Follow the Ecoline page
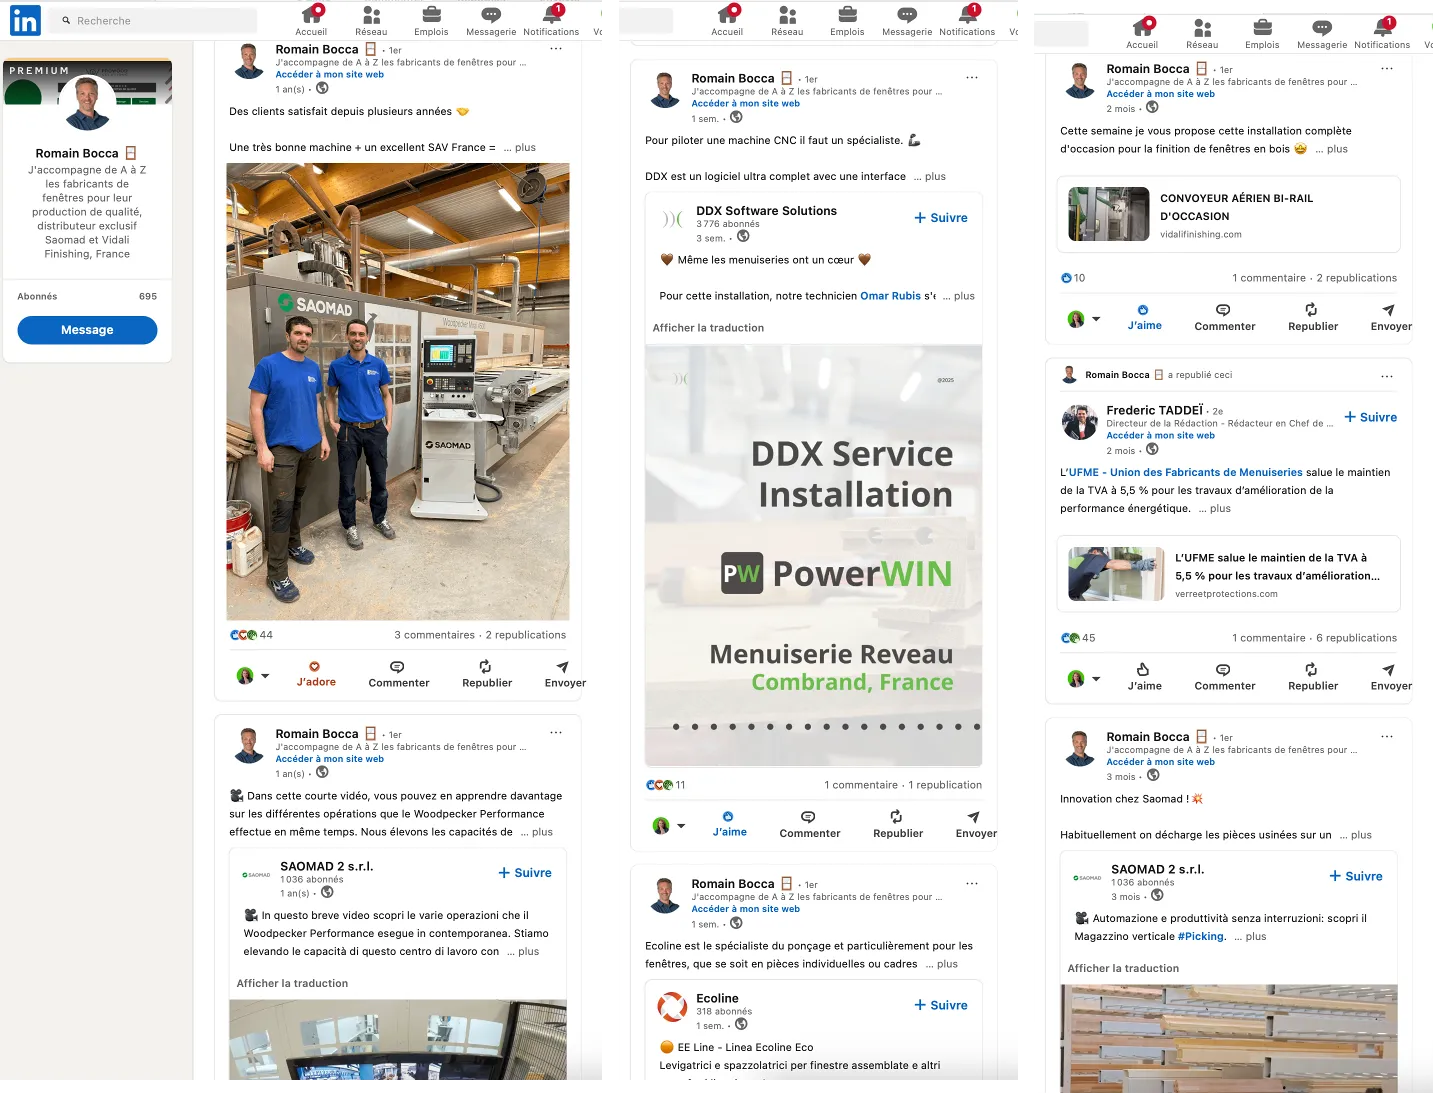The image size is (1434, 1094). pos(940,1005)
